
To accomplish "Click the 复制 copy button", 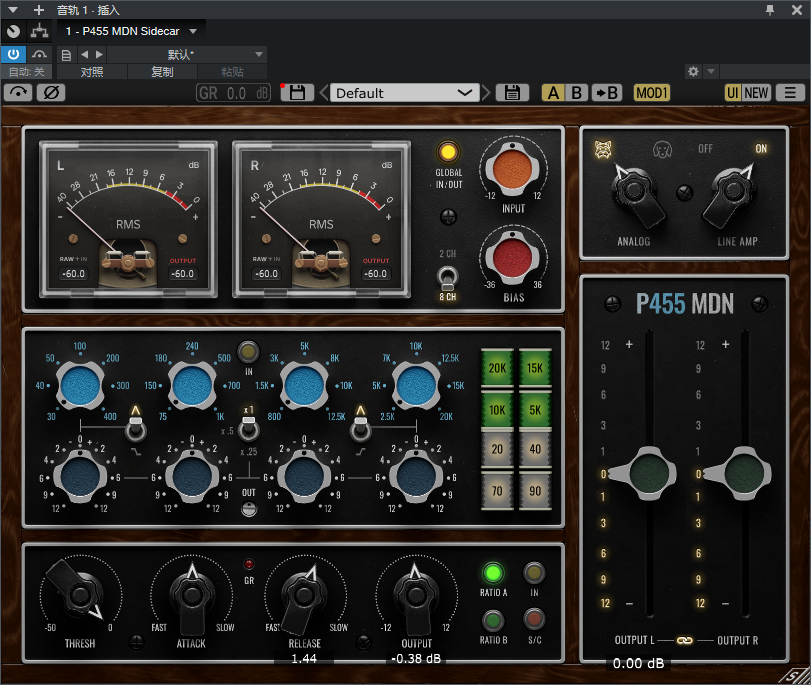I will click(162, 72).
